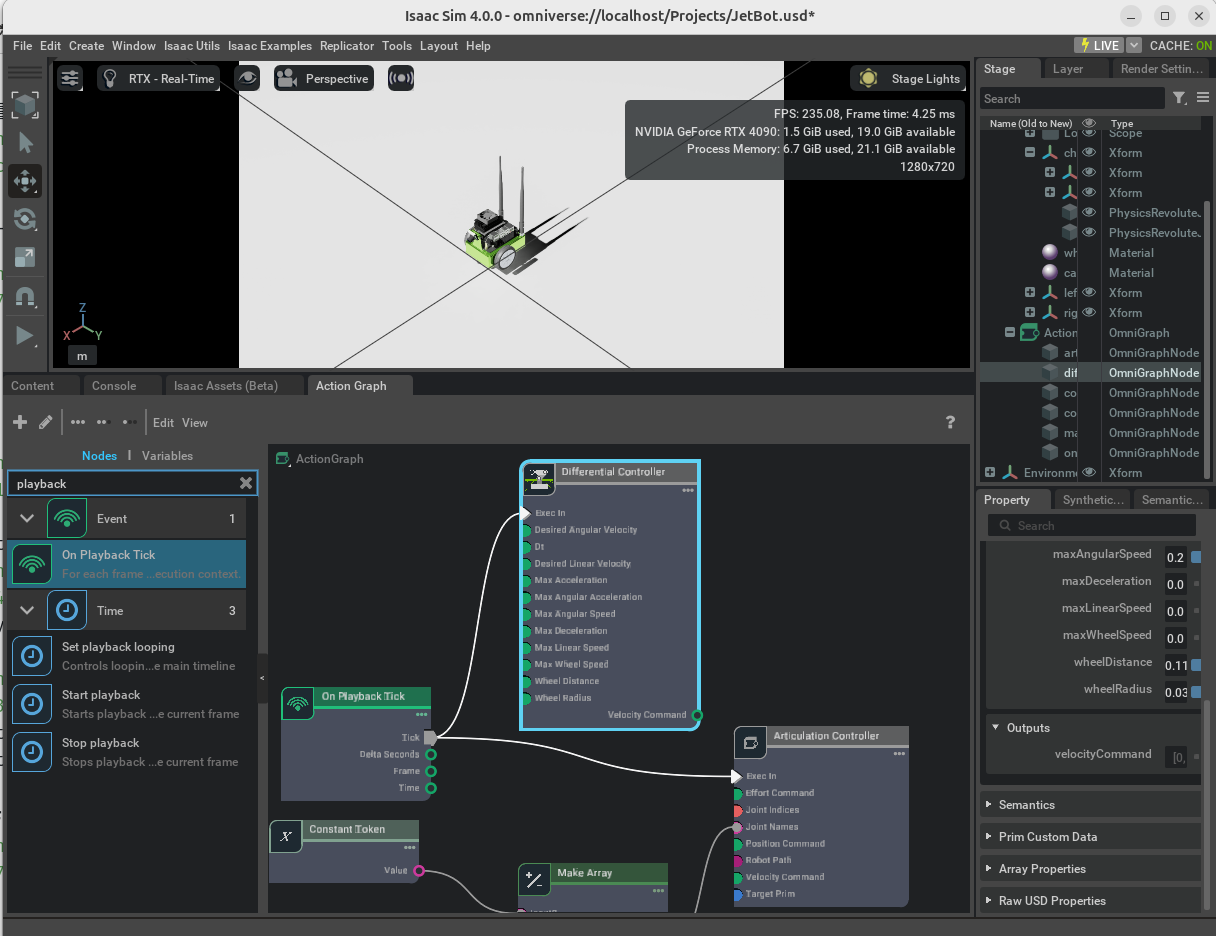Open Differential Controller node options dots
The height and width of the screenshot is (936, 1216).
click(x=688, y=490)
